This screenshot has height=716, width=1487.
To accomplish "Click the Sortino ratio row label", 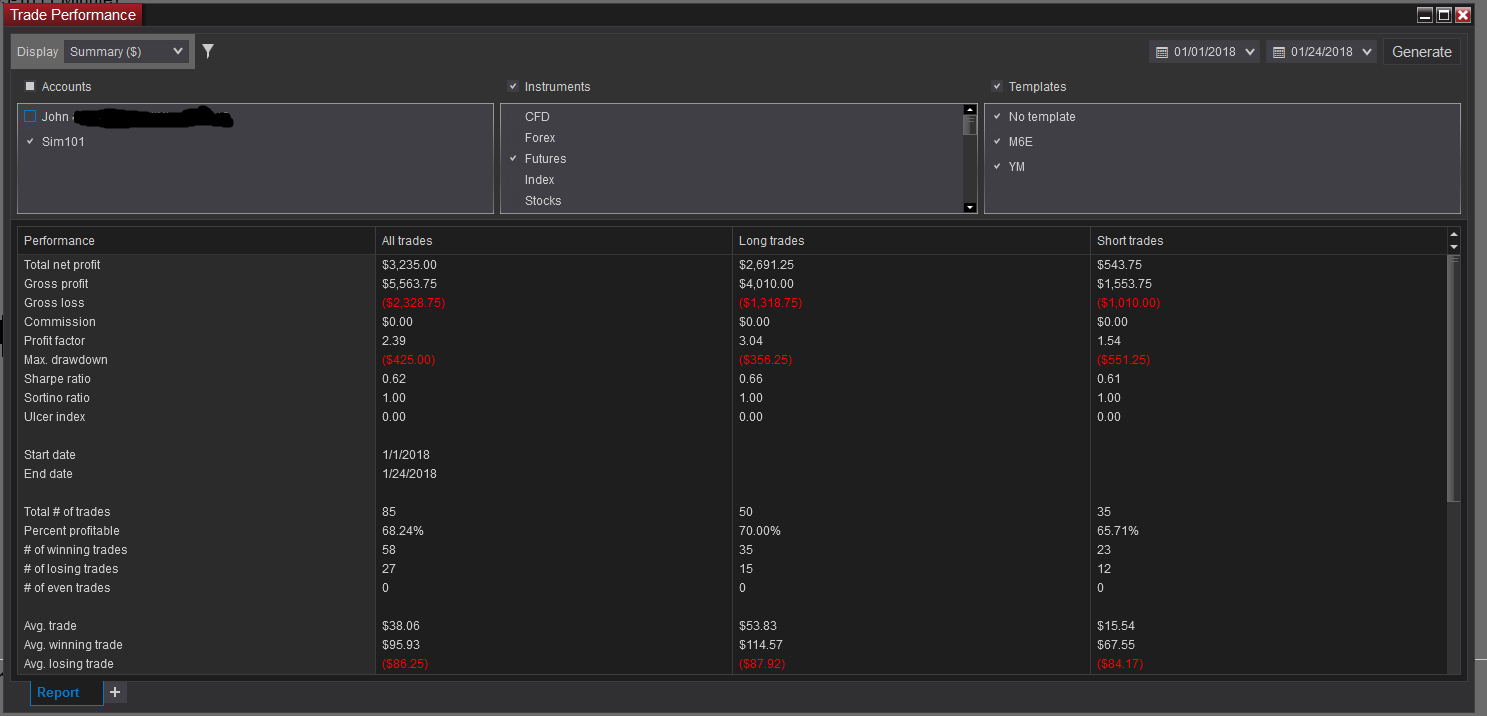I will tap(57, 398).
